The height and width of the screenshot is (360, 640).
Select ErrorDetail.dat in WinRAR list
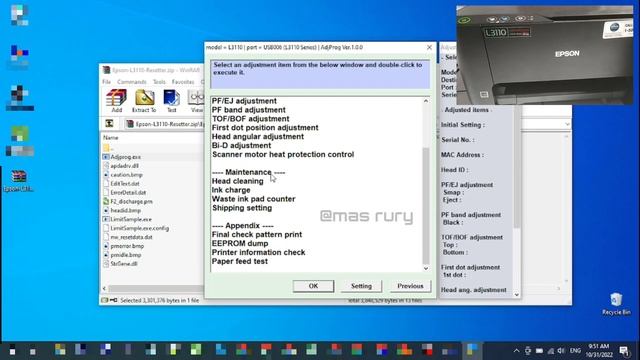tap(128, 193)
